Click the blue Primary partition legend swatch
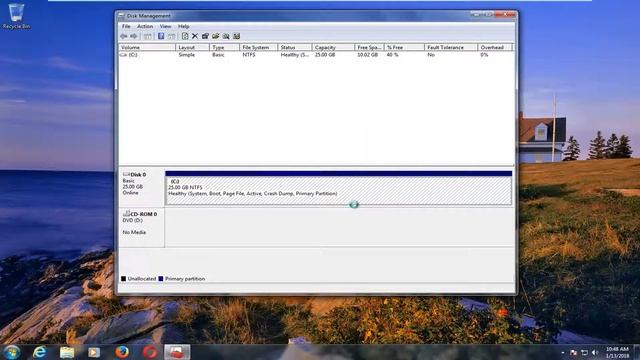This screenshot has width=640, height=360. tap(161, 279)
